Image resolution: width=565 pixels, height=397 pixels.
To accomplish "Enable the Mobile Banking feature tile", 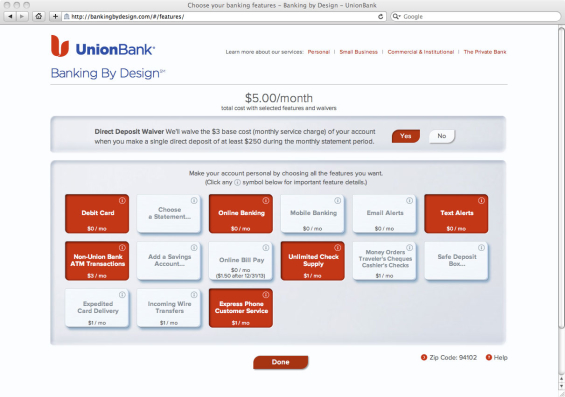I will click(x=312, y=214).
